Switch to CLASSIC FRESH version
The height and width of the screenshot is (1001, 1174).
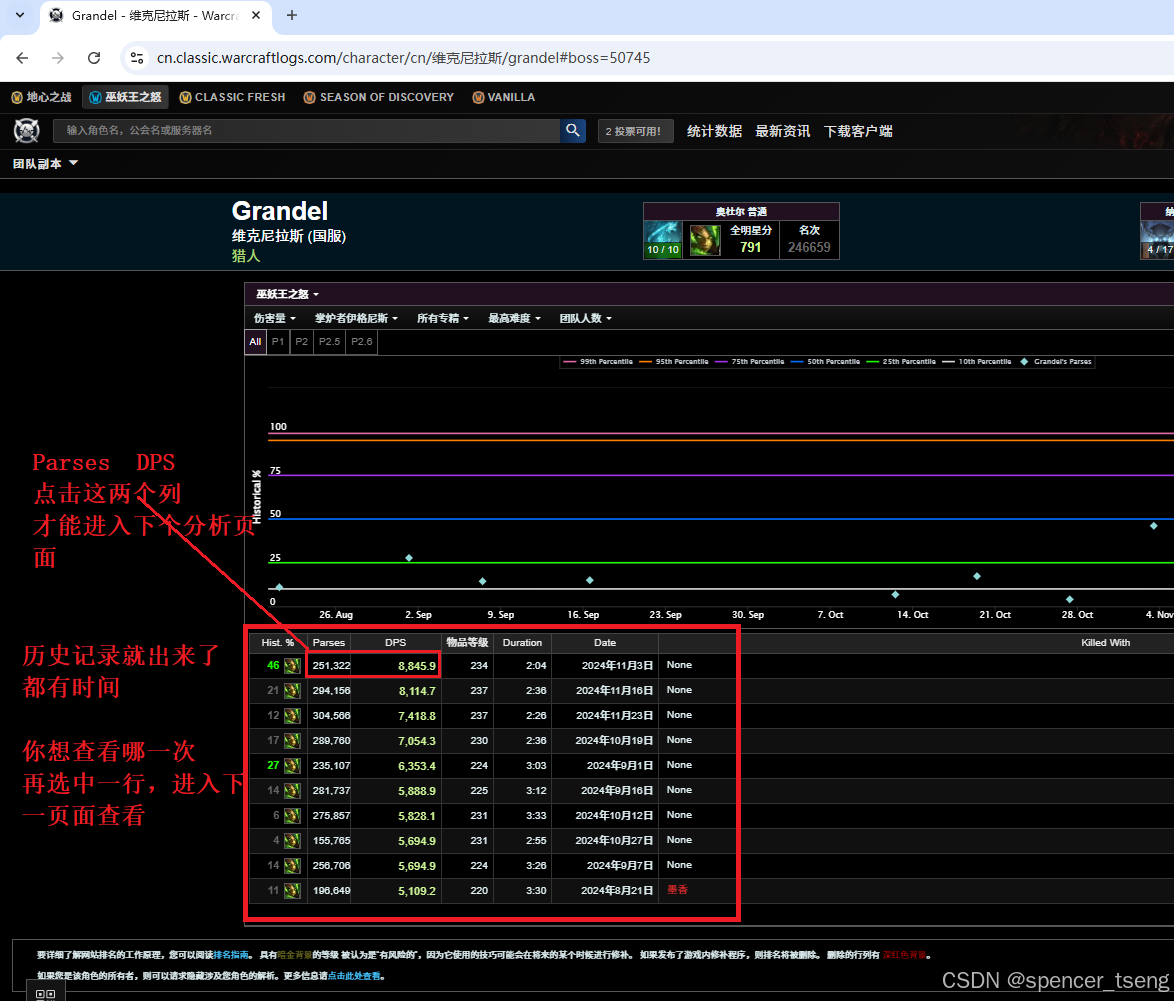click(233, 97)
